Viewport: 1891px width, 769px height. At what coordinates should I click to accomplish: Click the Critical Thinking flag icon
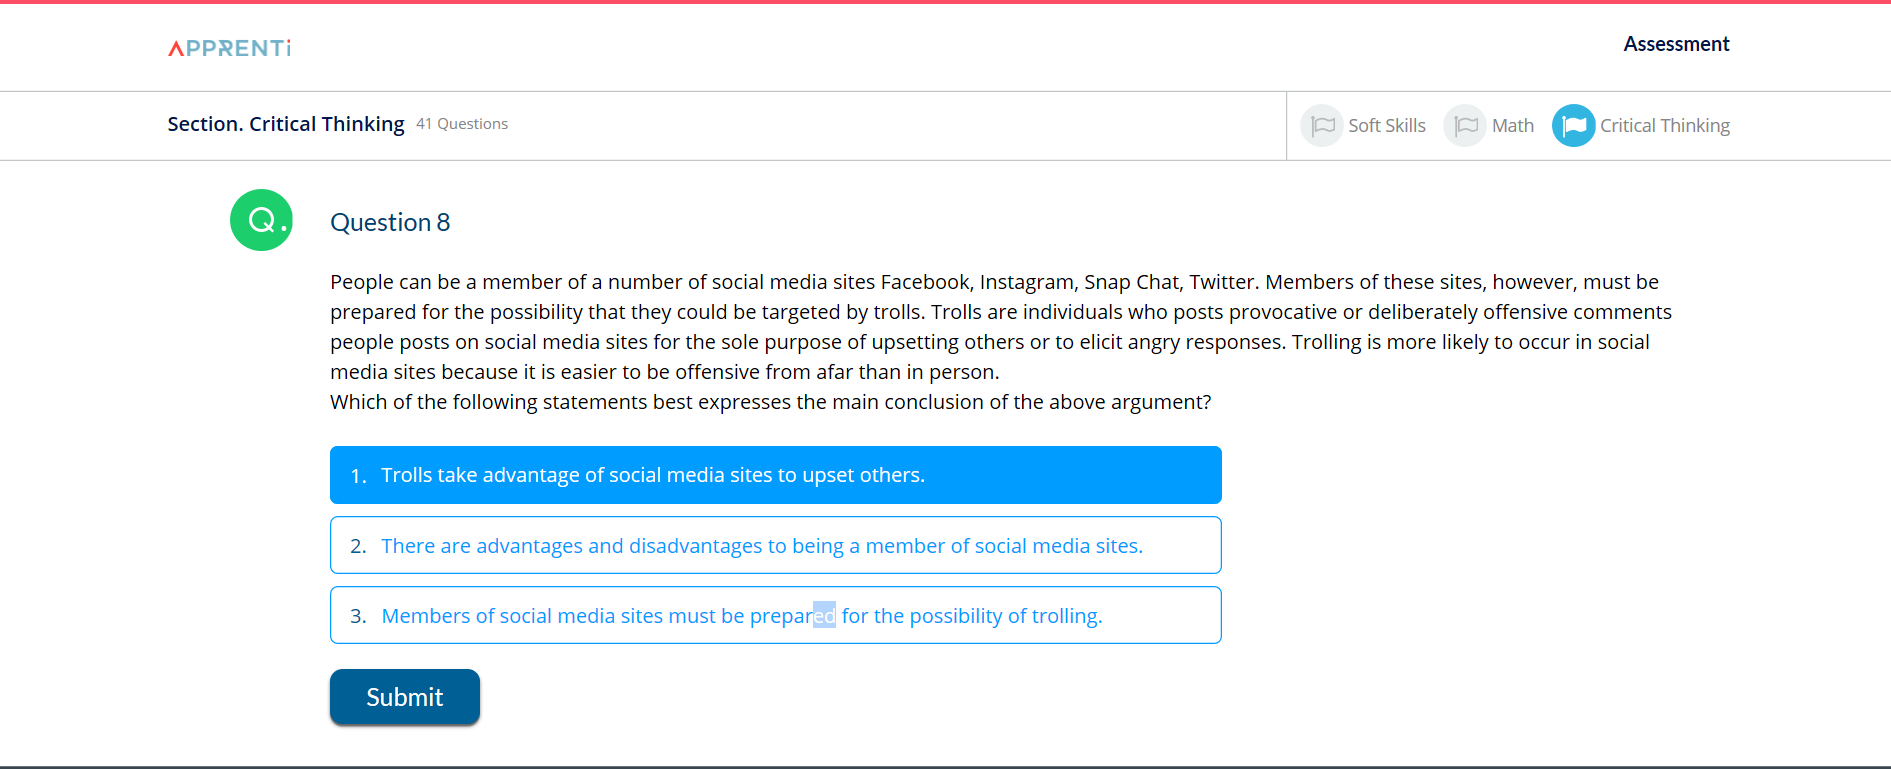1573,126
